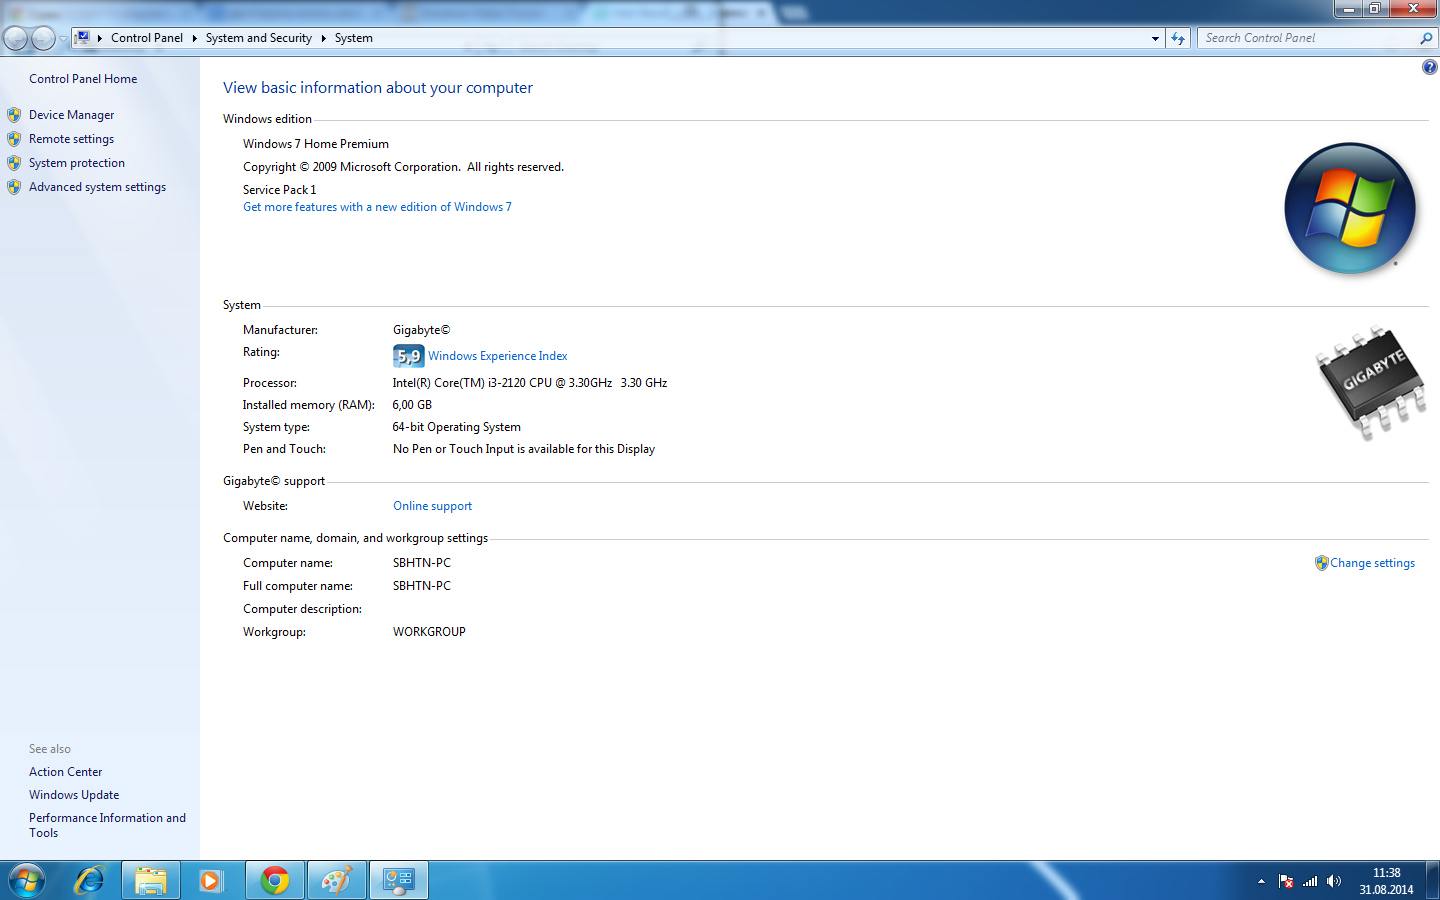Click installed memory value 6,00 GB
Screen dimensions: 1440x900
(412, 405)
